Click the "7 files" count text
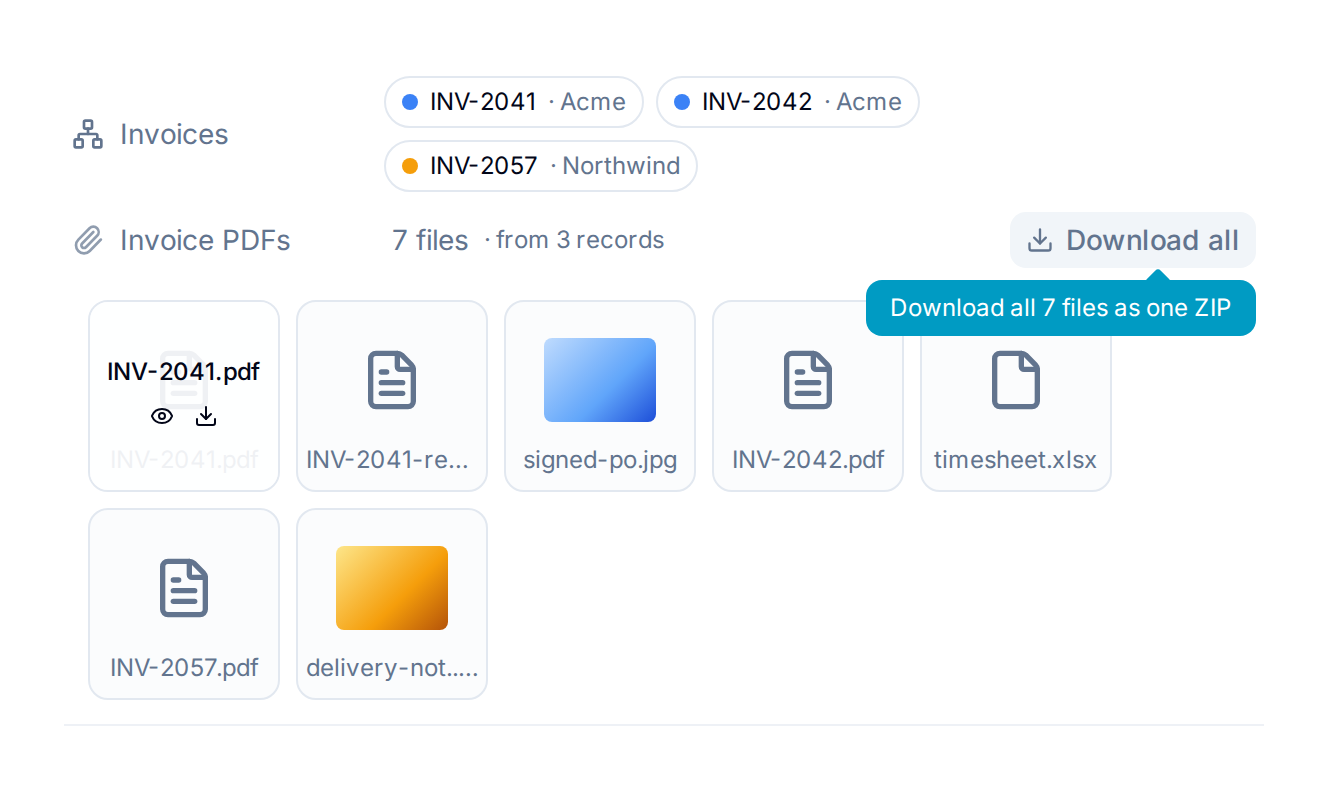Viewport: 1328px width, 790px height. pyautogui.click(x=430, y=240)
